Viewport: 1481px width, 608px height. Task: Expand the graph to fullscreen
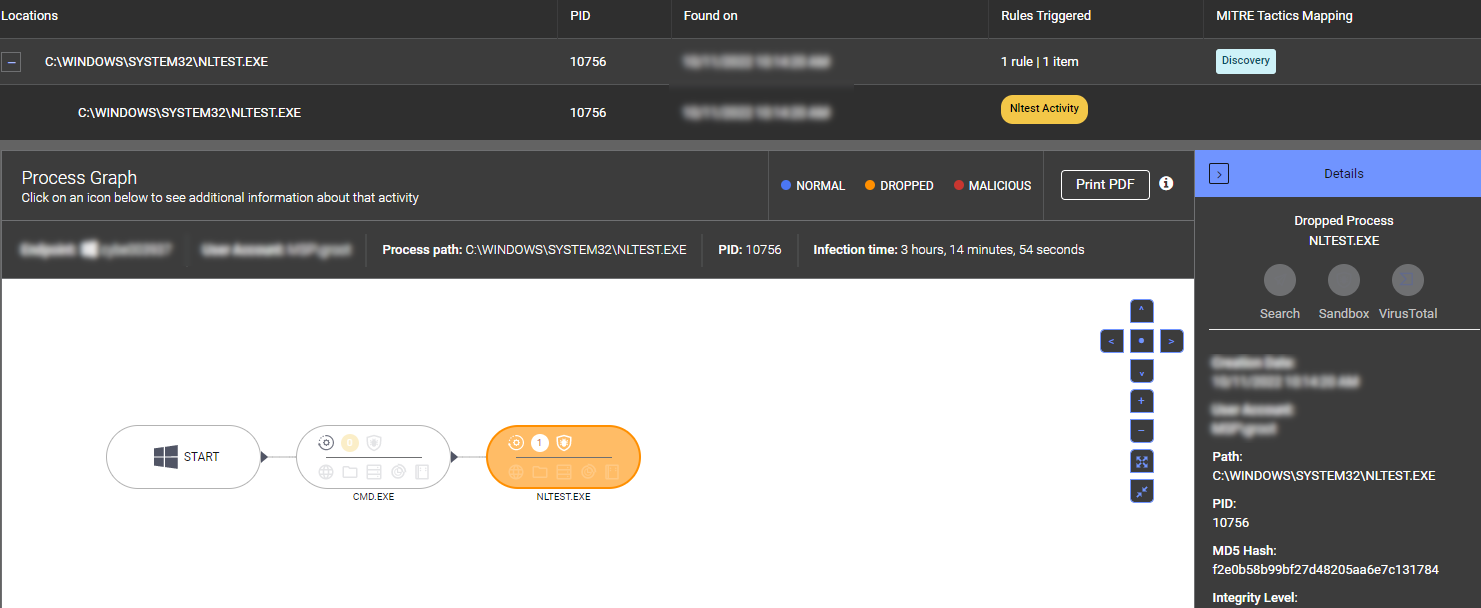(x=1141, y=461)
